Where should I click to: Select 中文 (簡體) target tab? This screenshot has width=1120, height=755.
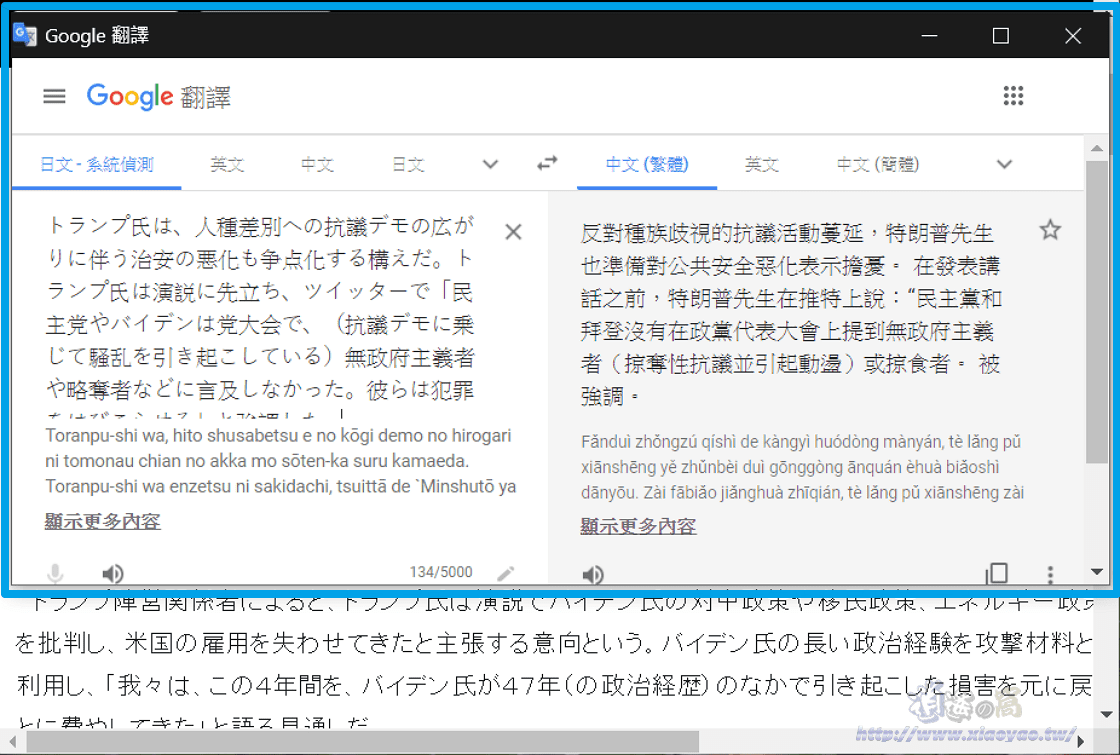click(x=878, y=164)
